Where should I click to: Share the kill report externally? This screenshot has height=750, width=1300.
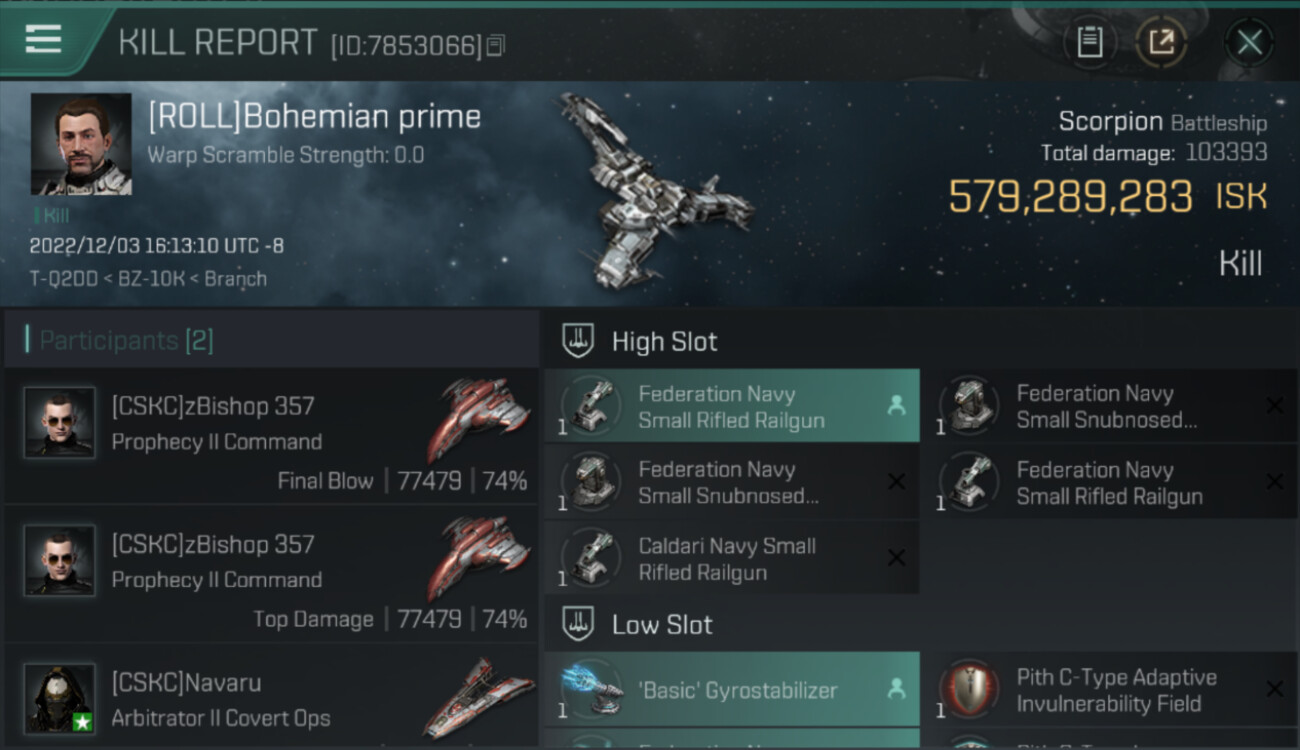pos(1161,42)
